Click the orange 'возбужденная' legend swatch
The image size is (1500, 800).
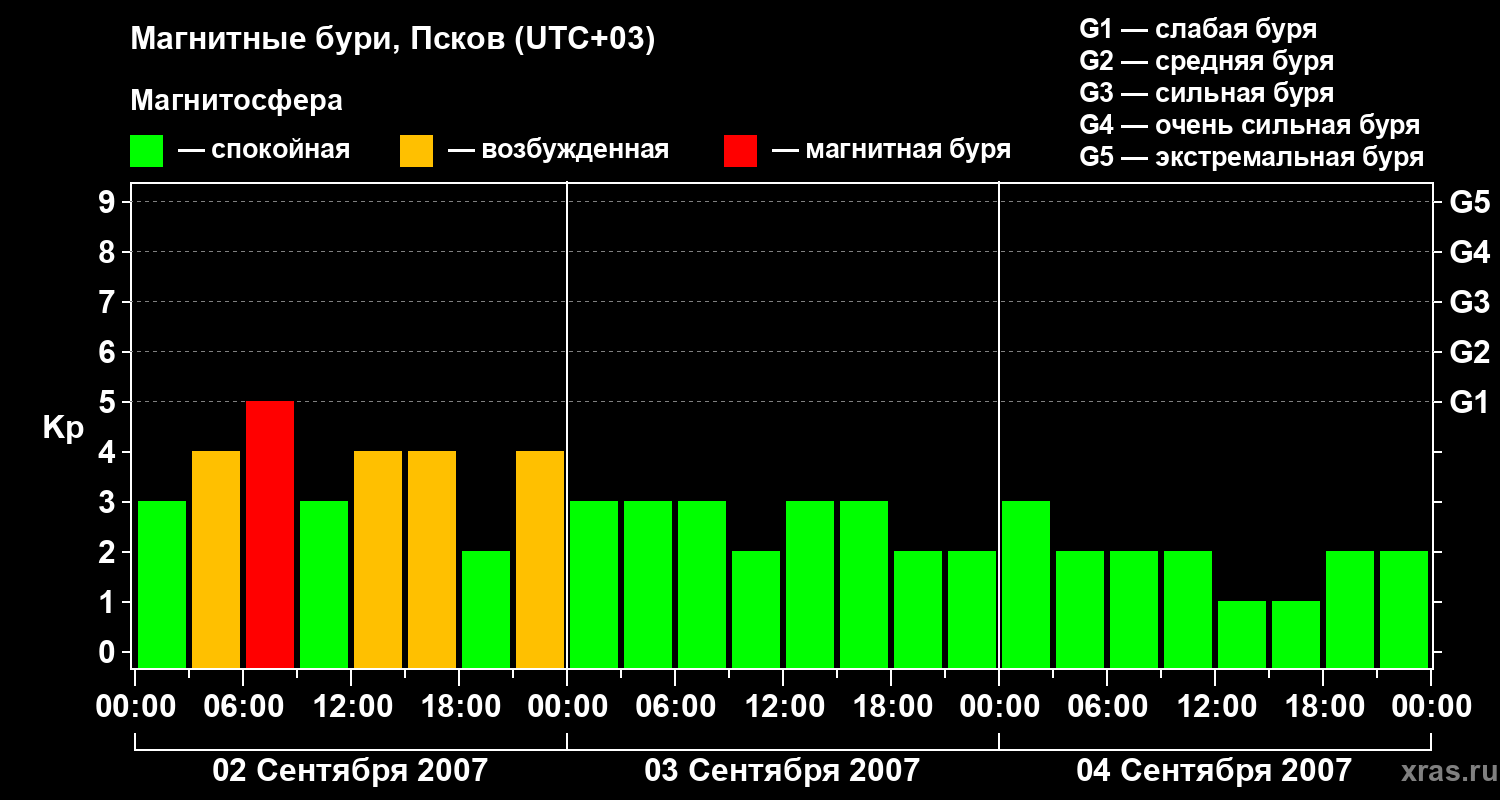pyautogui.click(x=416, y=151)
